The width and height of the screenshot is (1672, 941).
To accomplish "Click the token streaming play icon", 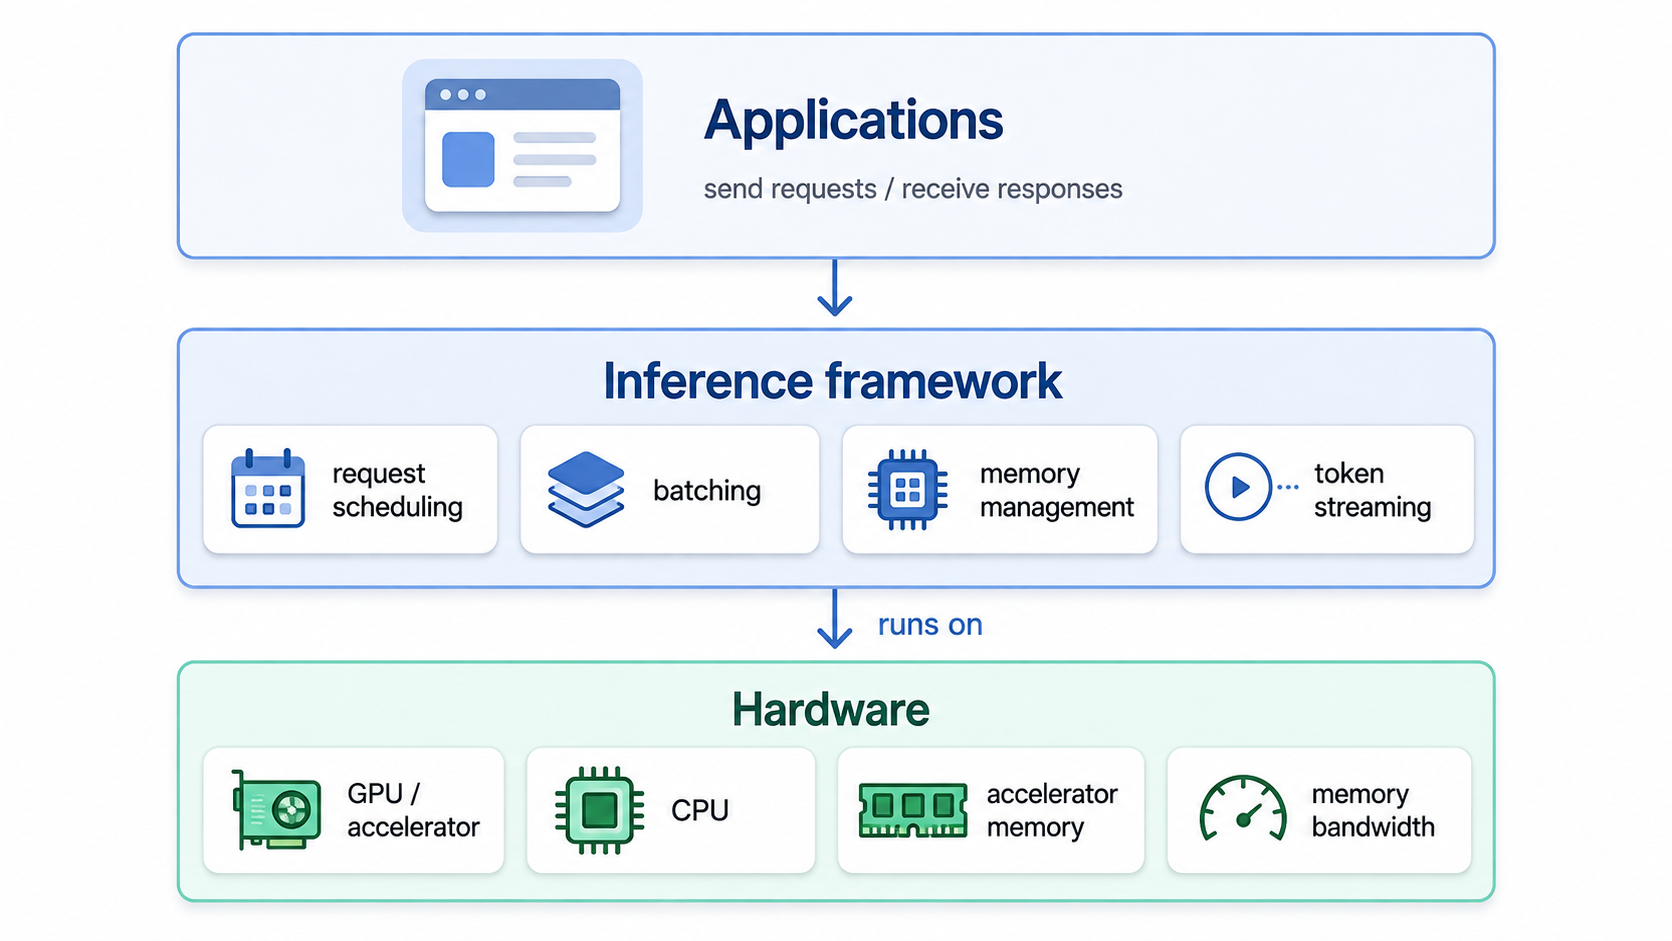I will coord(1250,487).
